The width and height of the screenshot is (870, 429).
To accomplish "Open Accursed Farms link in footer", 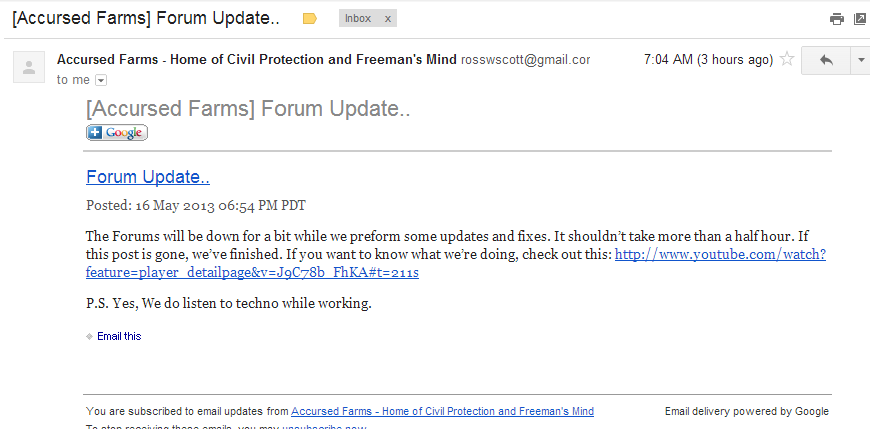I will pos(442,411).
